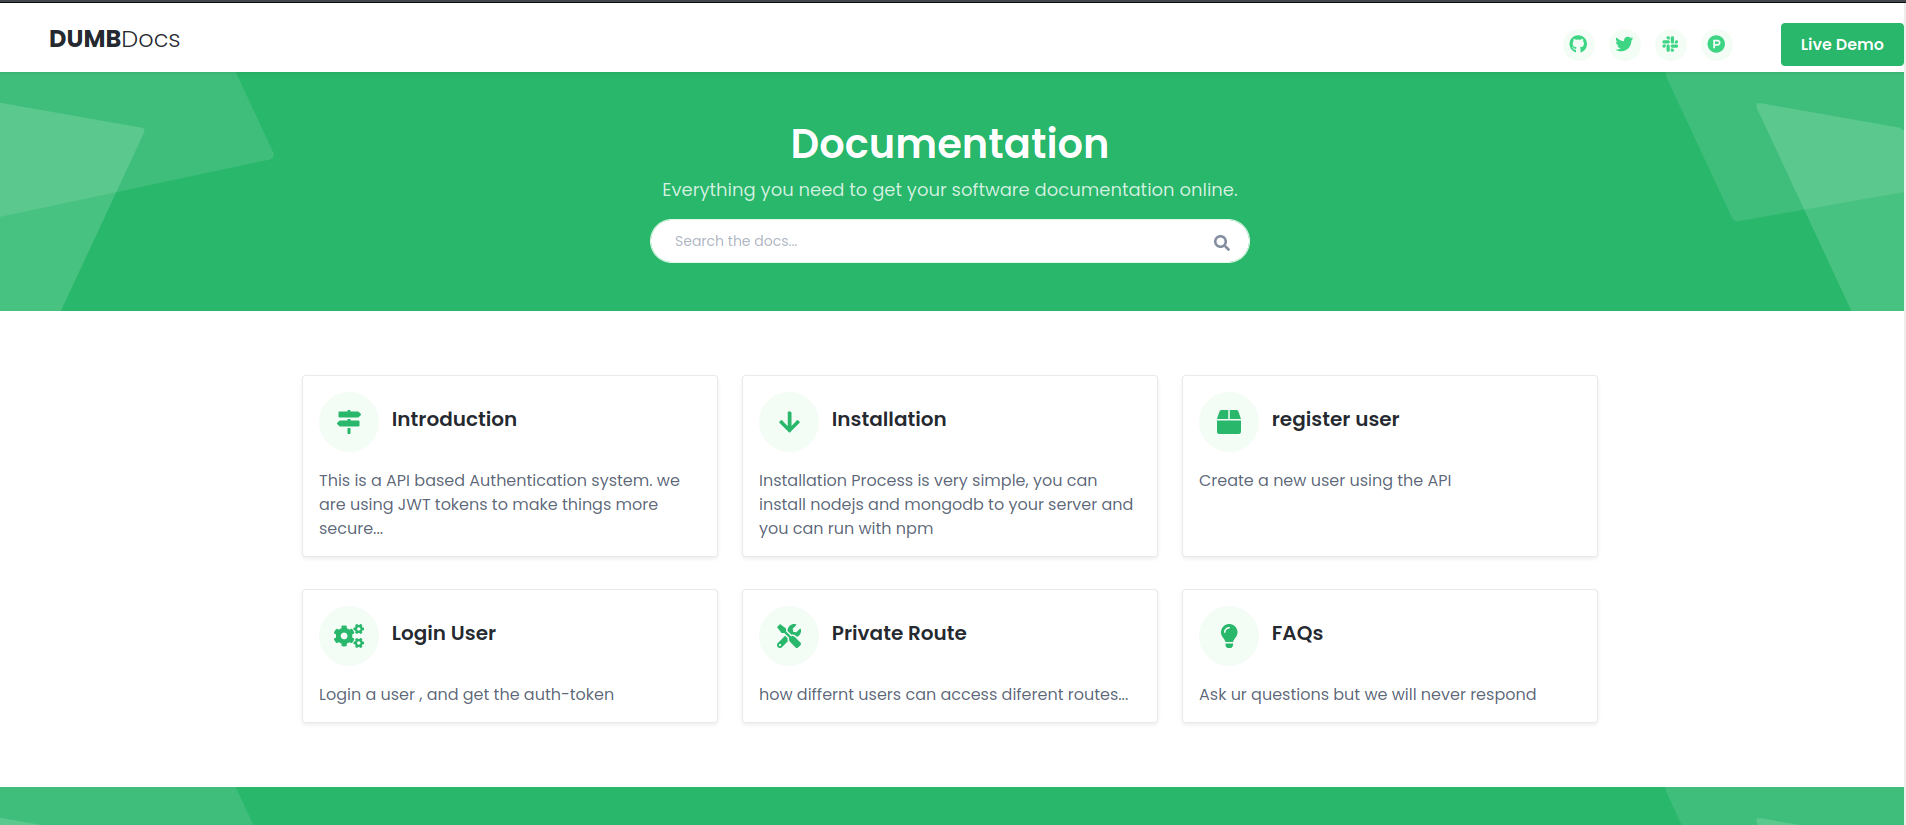Click the Installation down-arrow icon
The width and height of the screenshot is (1906, 825).
tap(789, 422)
